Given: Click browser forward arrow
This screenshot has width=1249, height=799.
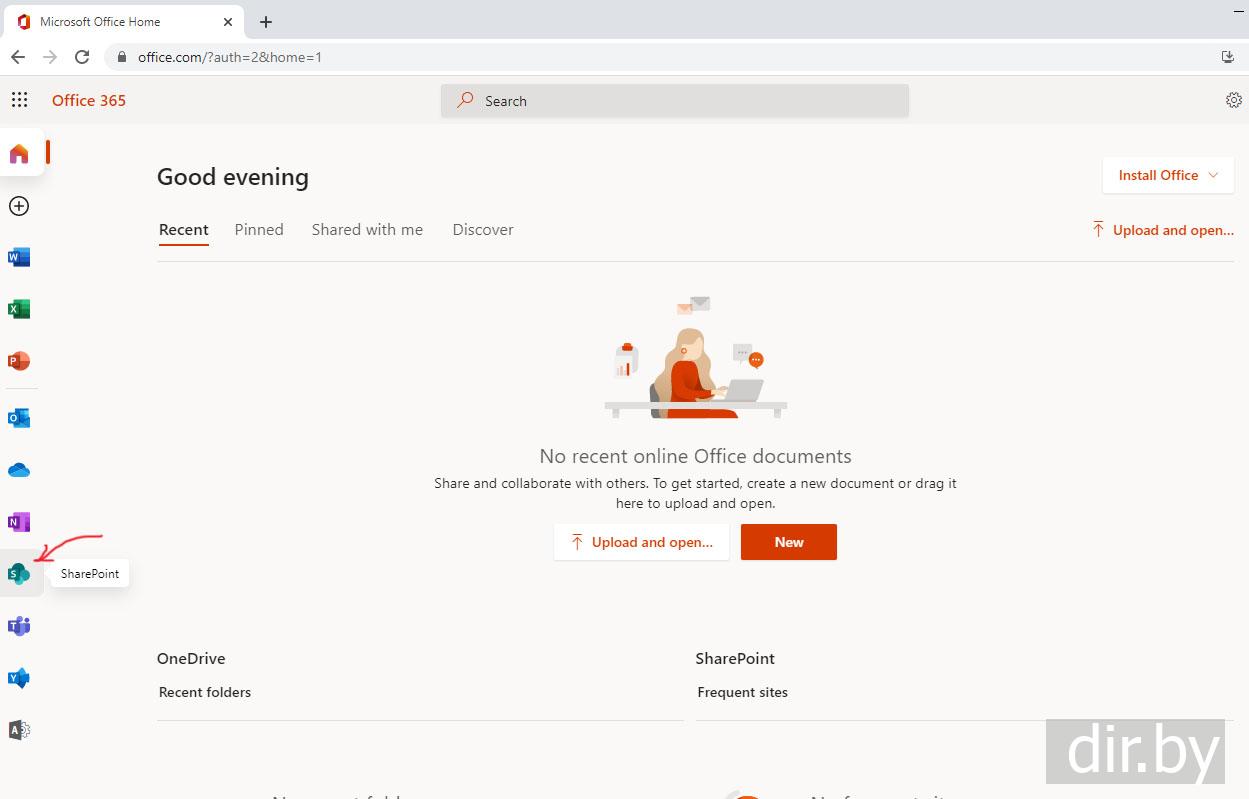Looking at the screenshot, I should (50, 57).
